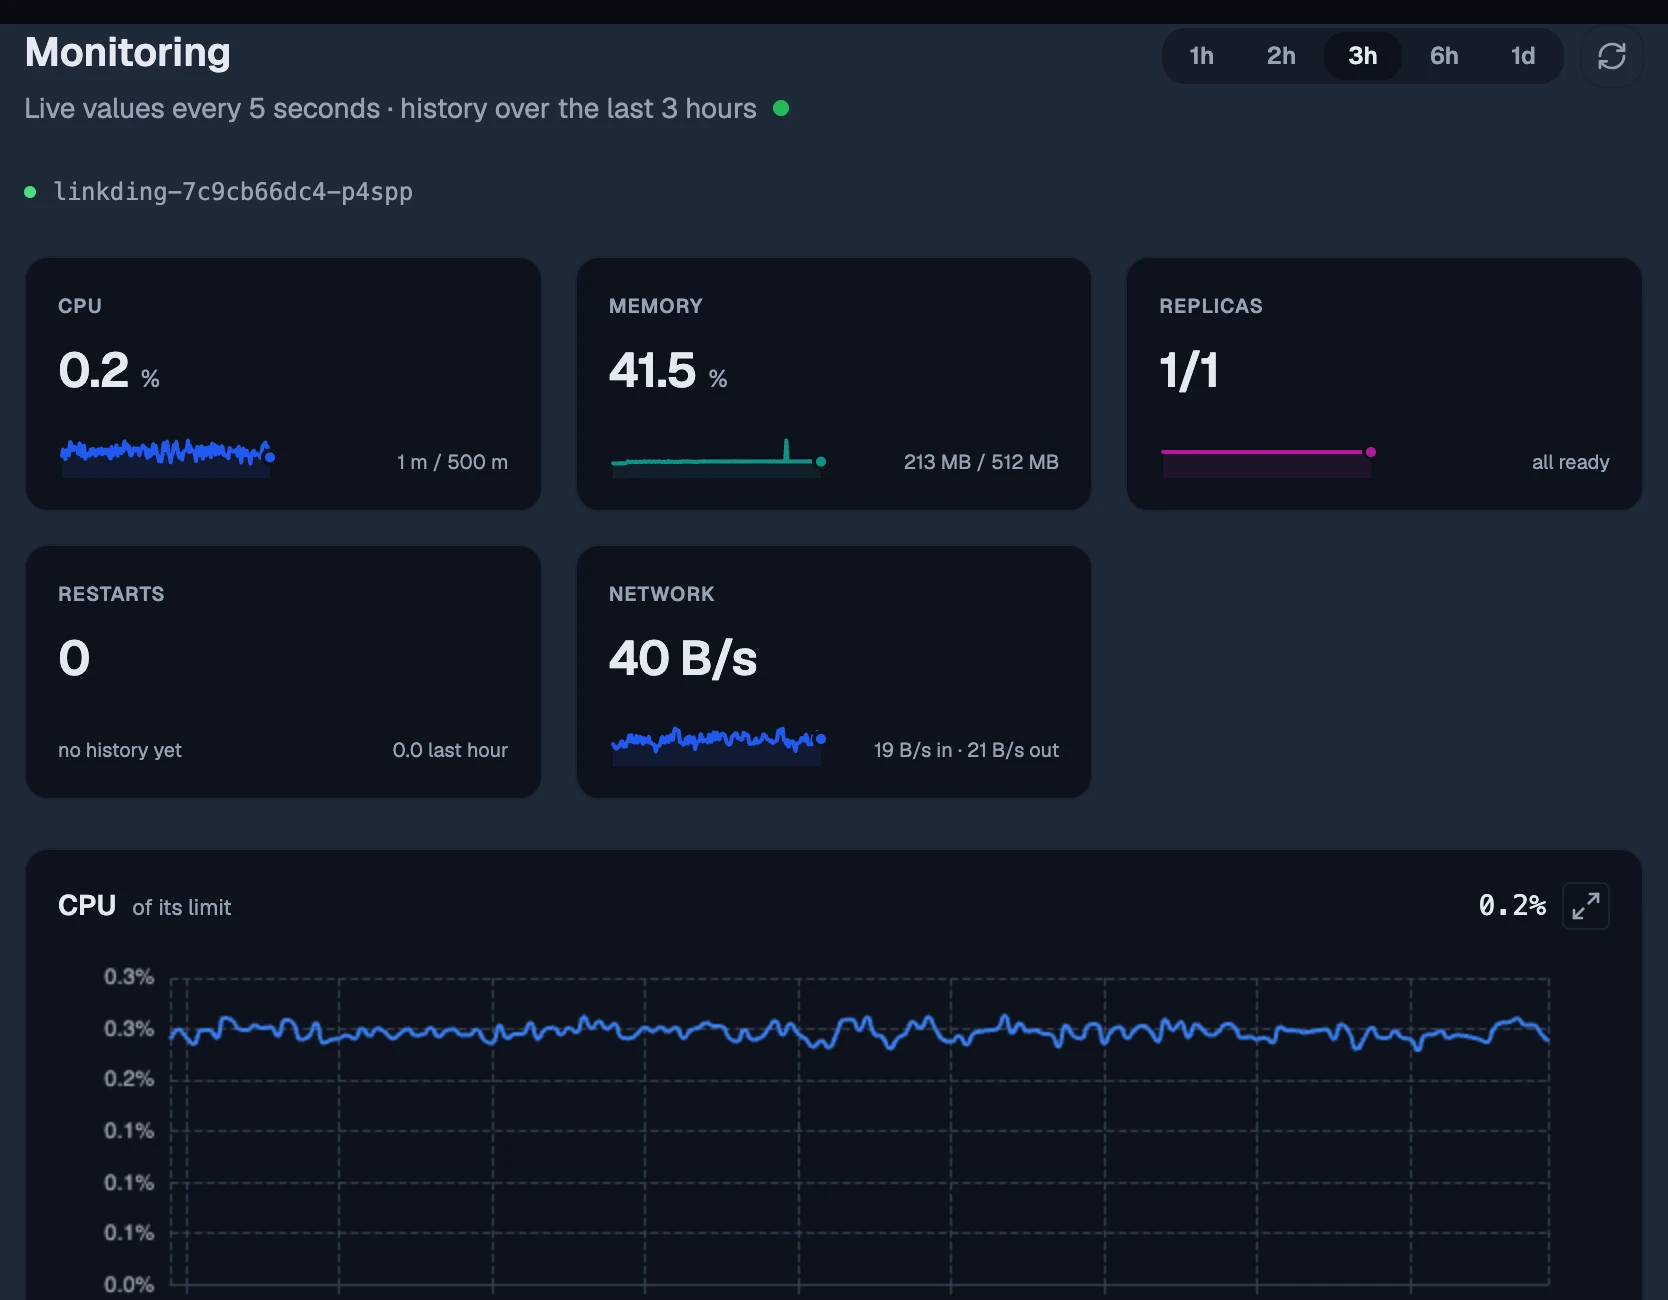Select the 6h time range
Viewport: 1668px width, 1300px height.
[1443, 56]
